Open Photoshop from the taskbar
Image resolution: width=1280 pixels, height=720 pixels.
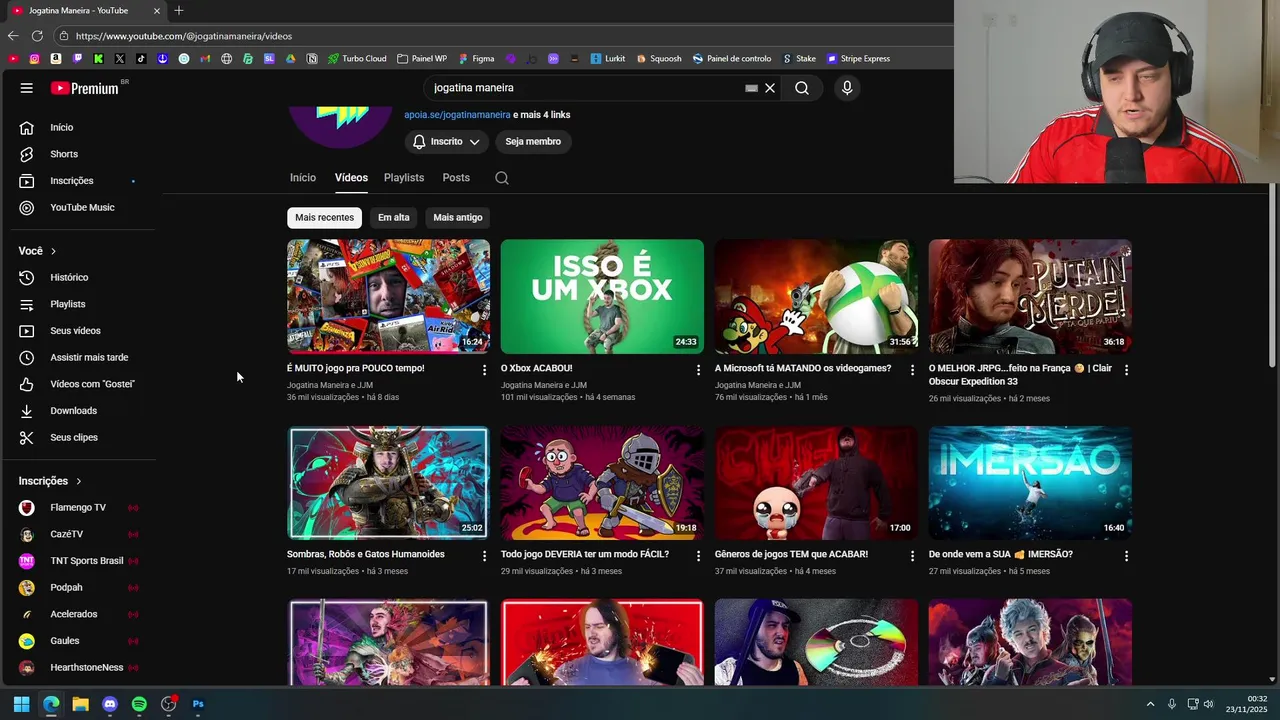(x=198, y=704)
